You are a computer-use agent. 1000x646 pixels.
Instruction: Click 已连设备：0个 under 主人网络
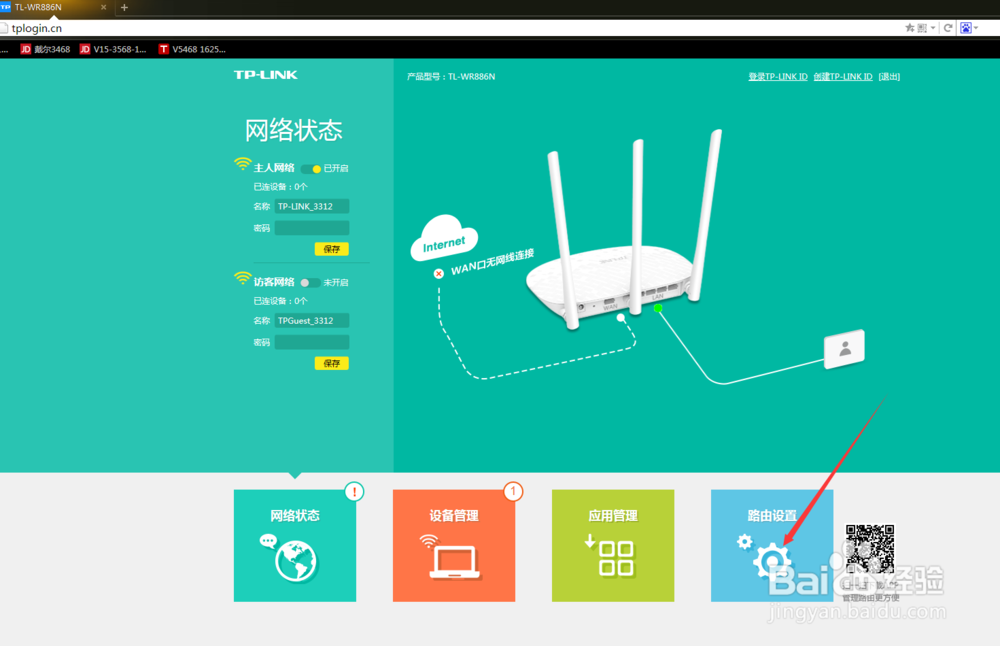pos(281,187)
